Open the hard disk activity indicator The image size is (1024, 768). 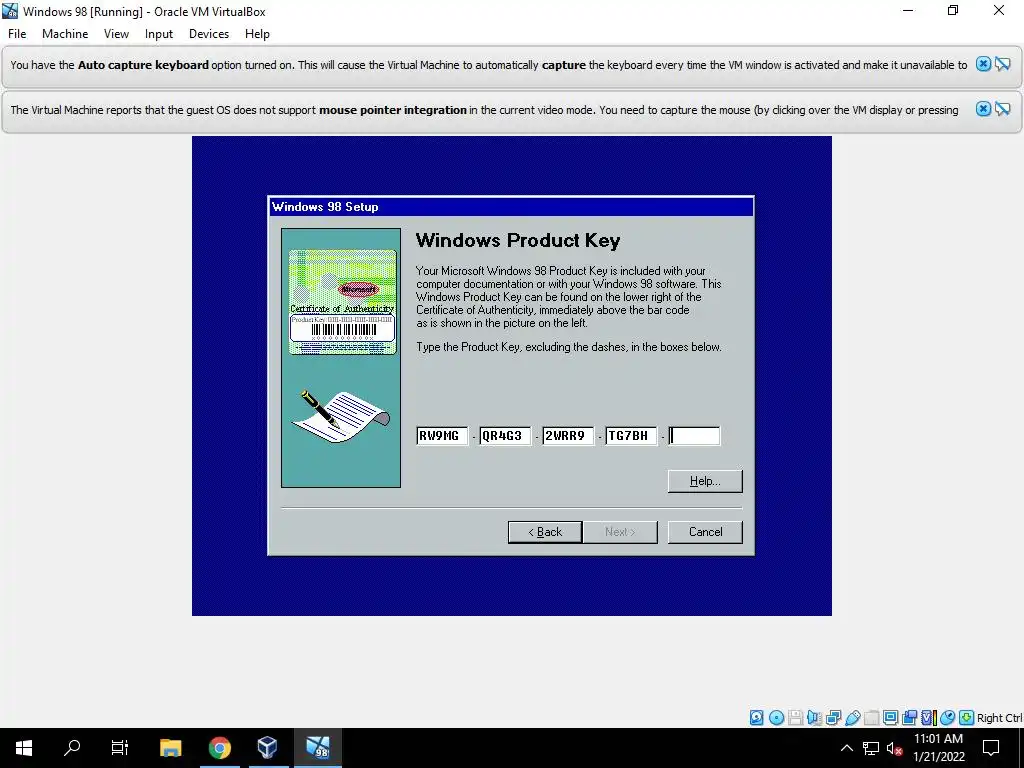click(x=756, y=718)
